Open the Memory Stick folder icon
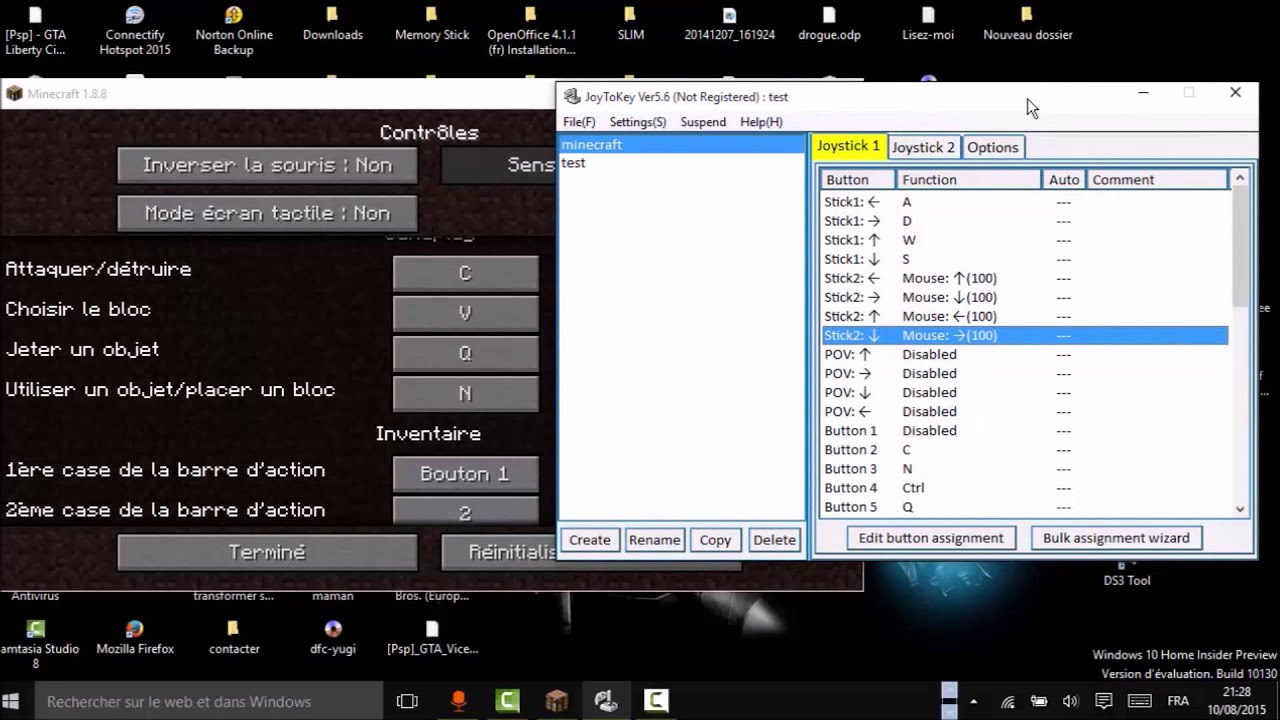The image size is (1280, 720). [431, 23]
